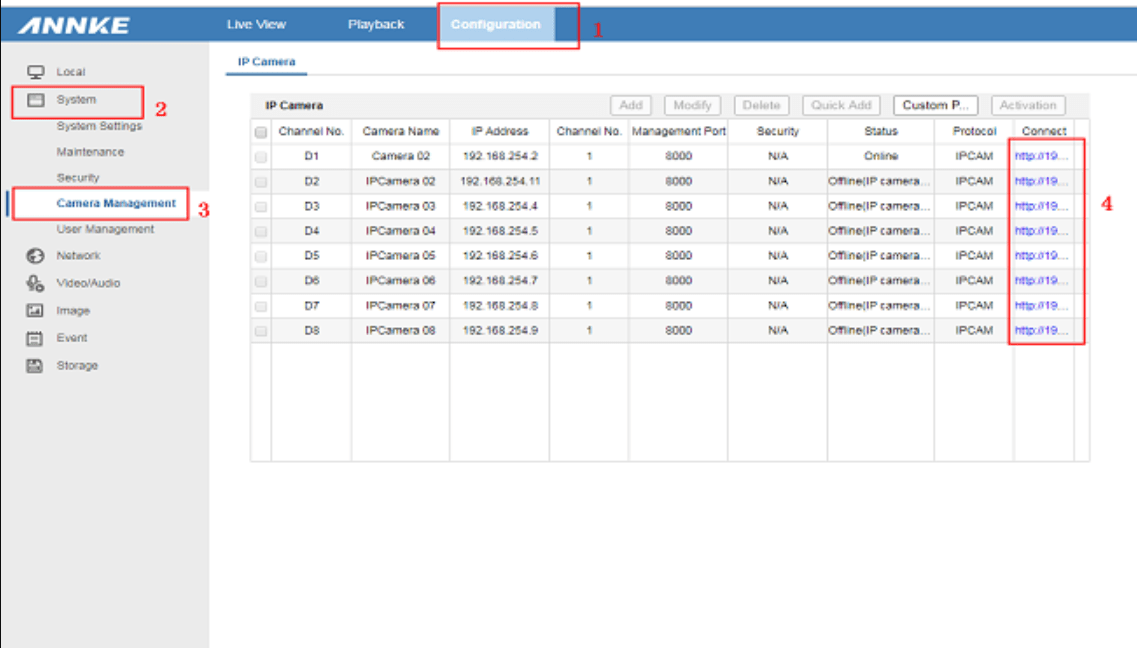The image size is (1137, 648).
Task: Sort by the Status column header
Action: pos(880,131)
